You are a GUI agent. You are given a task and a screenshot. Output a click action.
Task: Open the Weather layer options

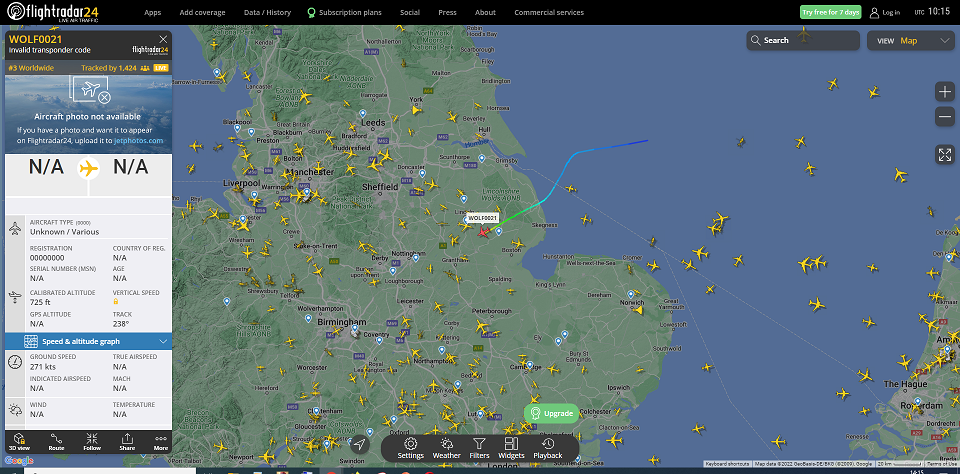click(x=446, y=448)
